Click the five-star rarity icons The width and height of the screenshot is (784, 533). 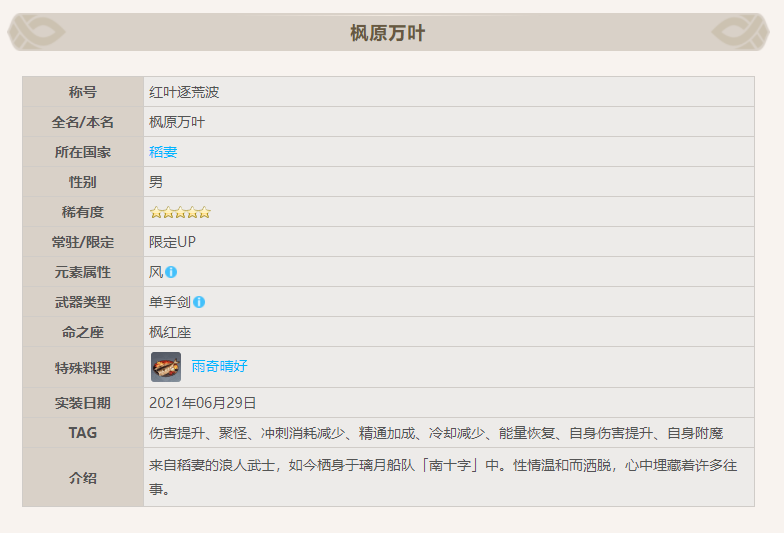click(180, 212)
